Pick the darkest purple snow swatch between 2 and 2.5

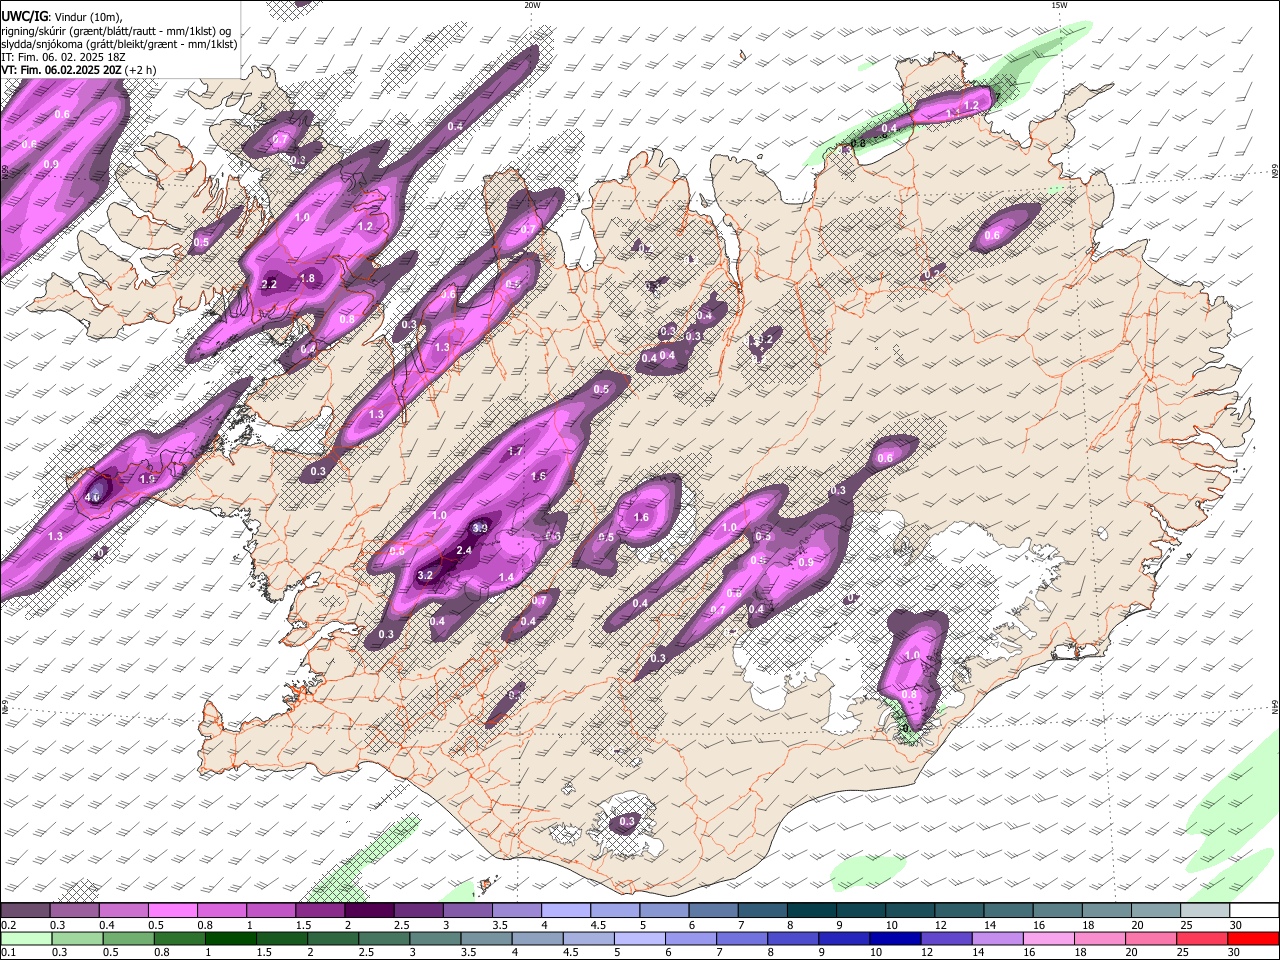[369, 911]
